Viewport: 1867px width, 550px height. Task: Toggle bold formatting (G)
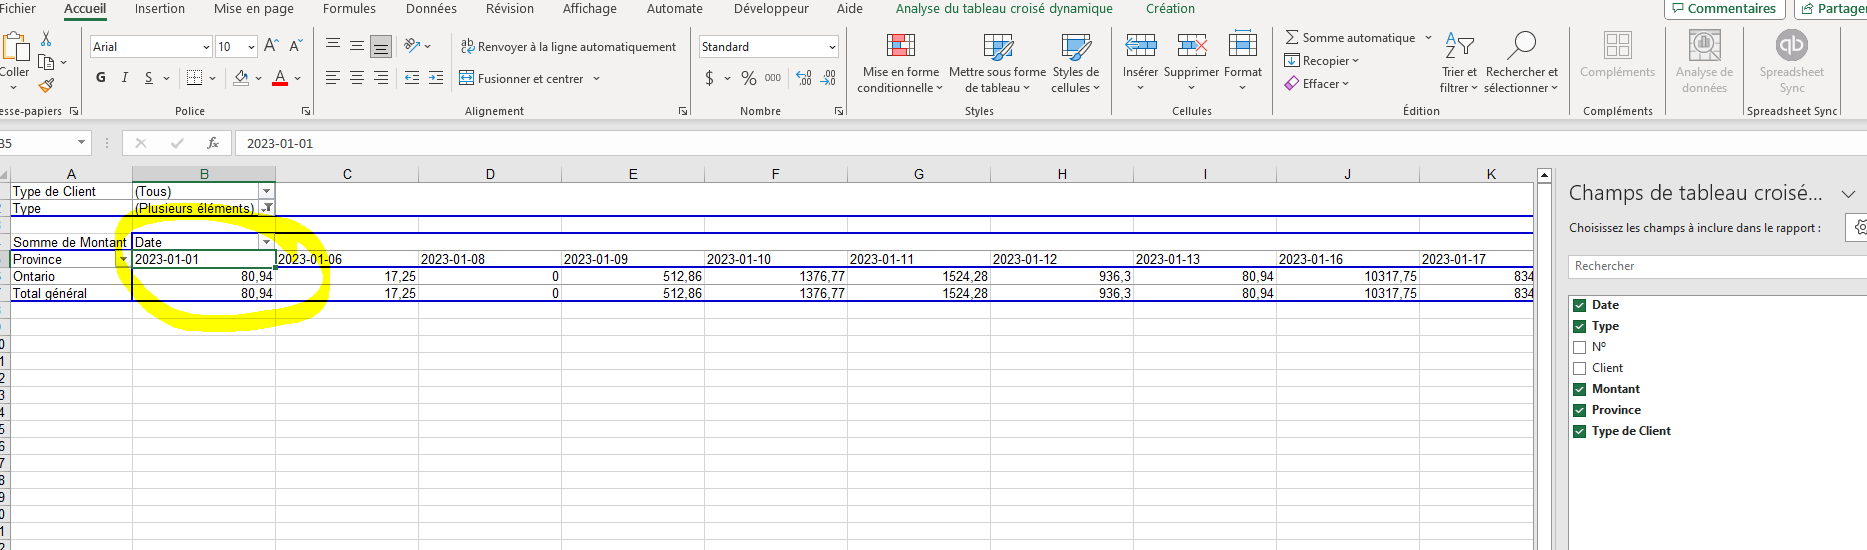click(x=101, y=77)
